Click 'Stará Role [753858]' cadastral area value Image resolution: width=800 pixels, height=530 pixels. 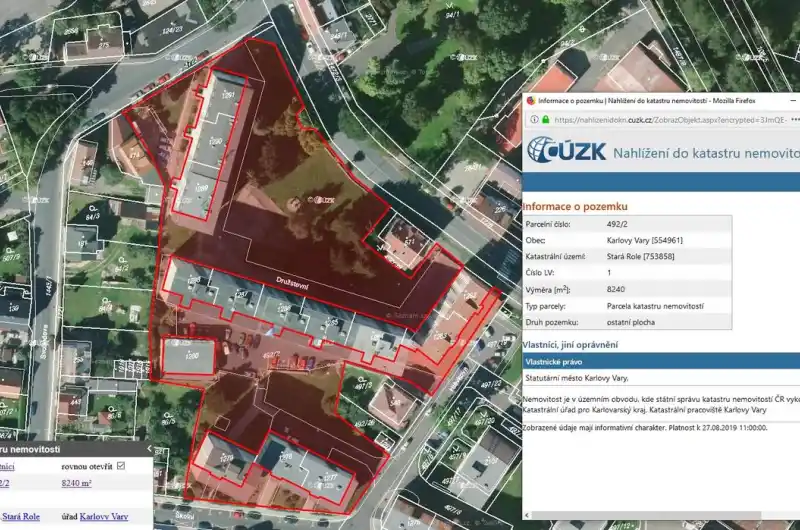[640, 257]
